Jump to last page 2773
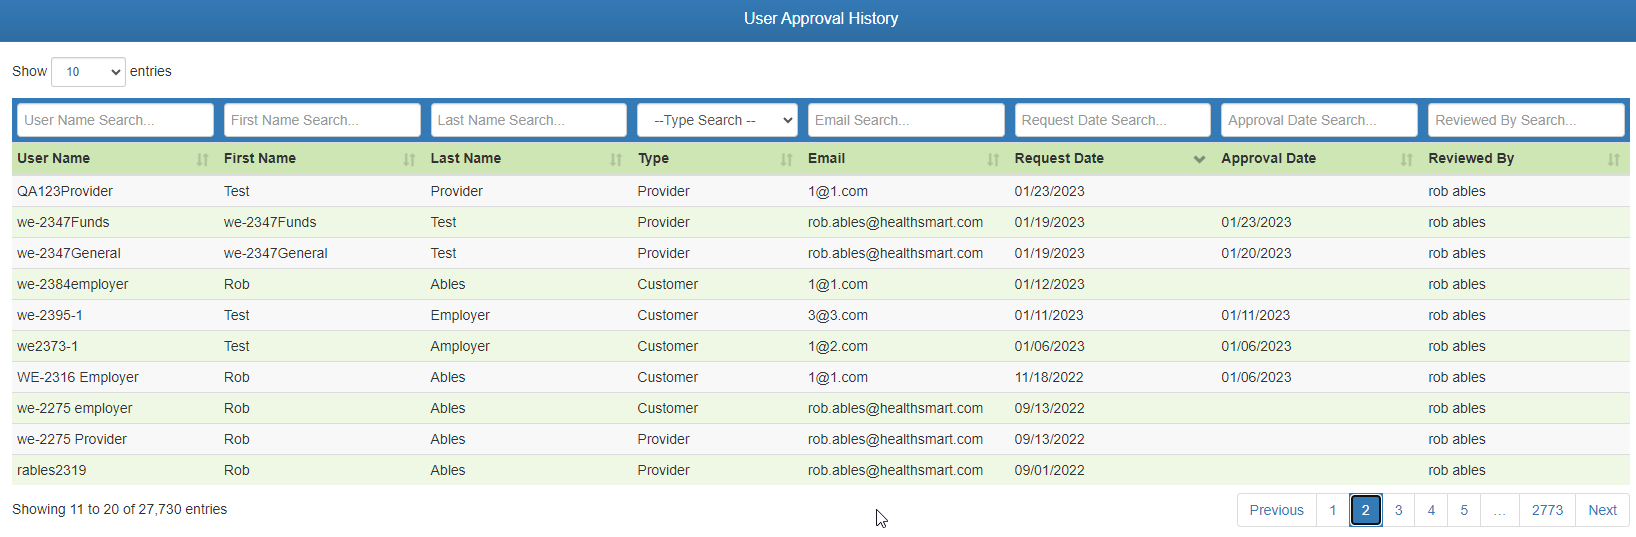 point(1547,510)
